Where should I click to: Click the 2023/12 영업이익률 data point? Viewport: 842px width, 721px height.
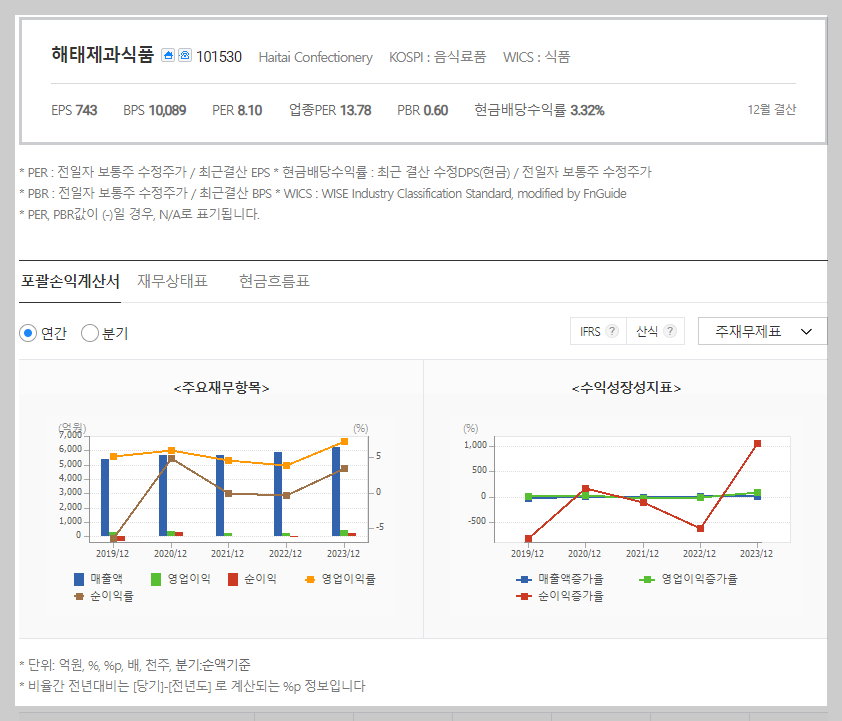click(344, 441)
